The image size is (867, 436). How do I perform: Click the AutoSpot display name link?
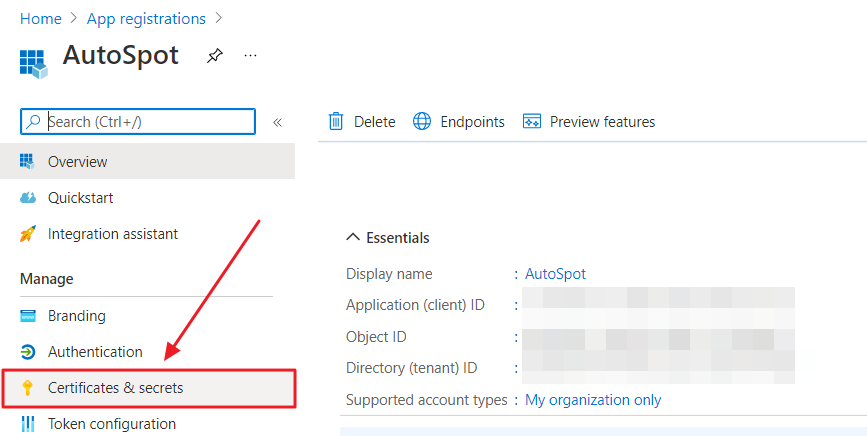point(555,274)
